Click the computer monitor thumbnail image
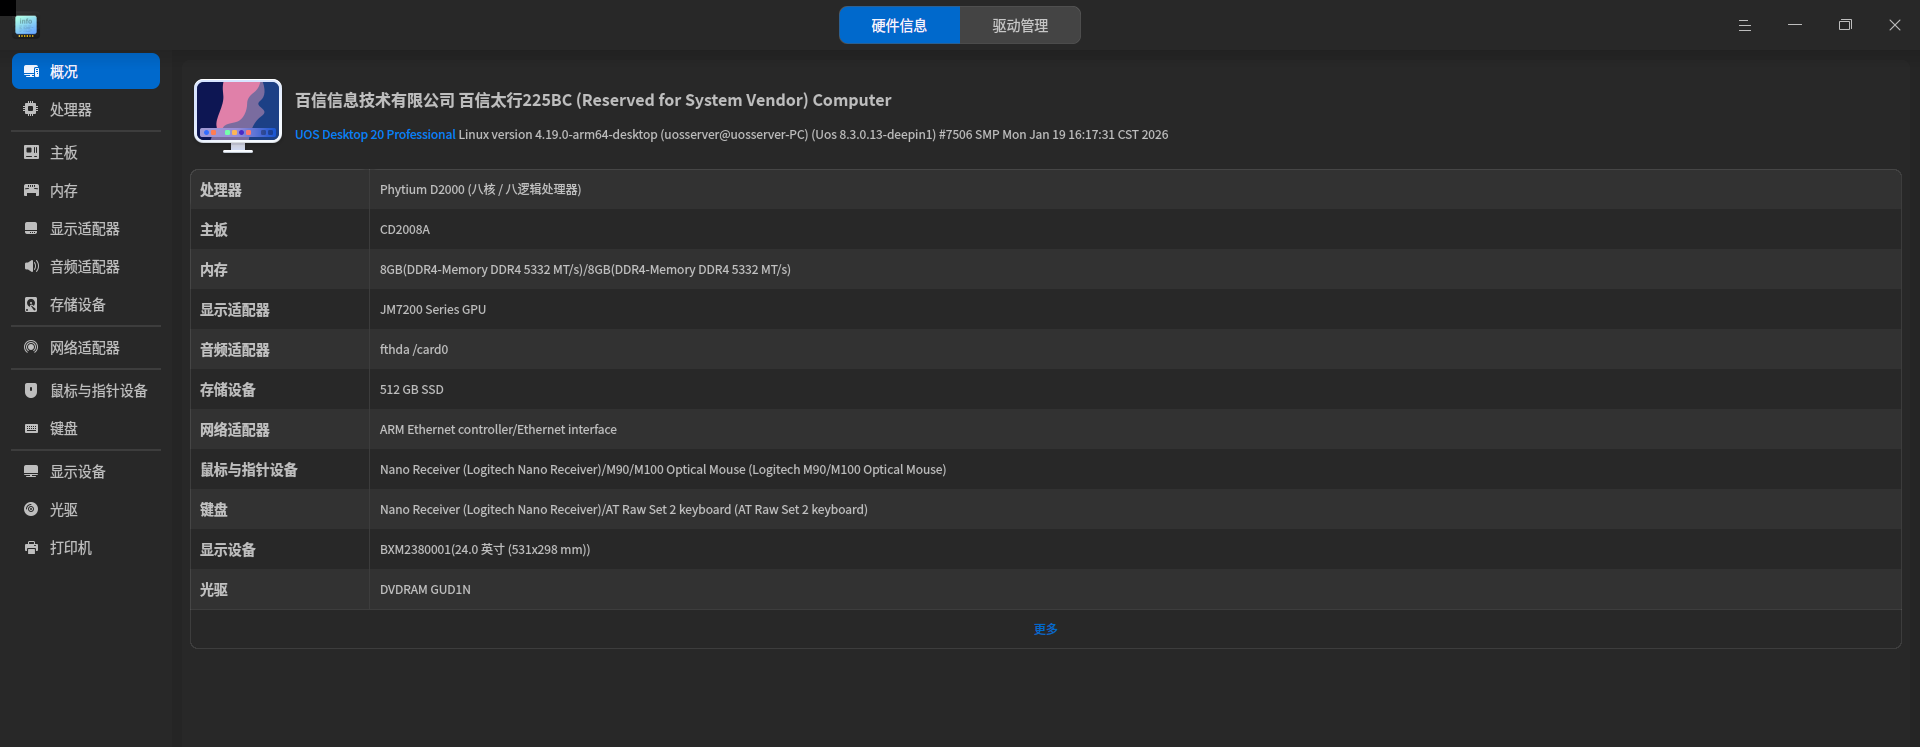1920x747 pixels. (x=238, y=115)
